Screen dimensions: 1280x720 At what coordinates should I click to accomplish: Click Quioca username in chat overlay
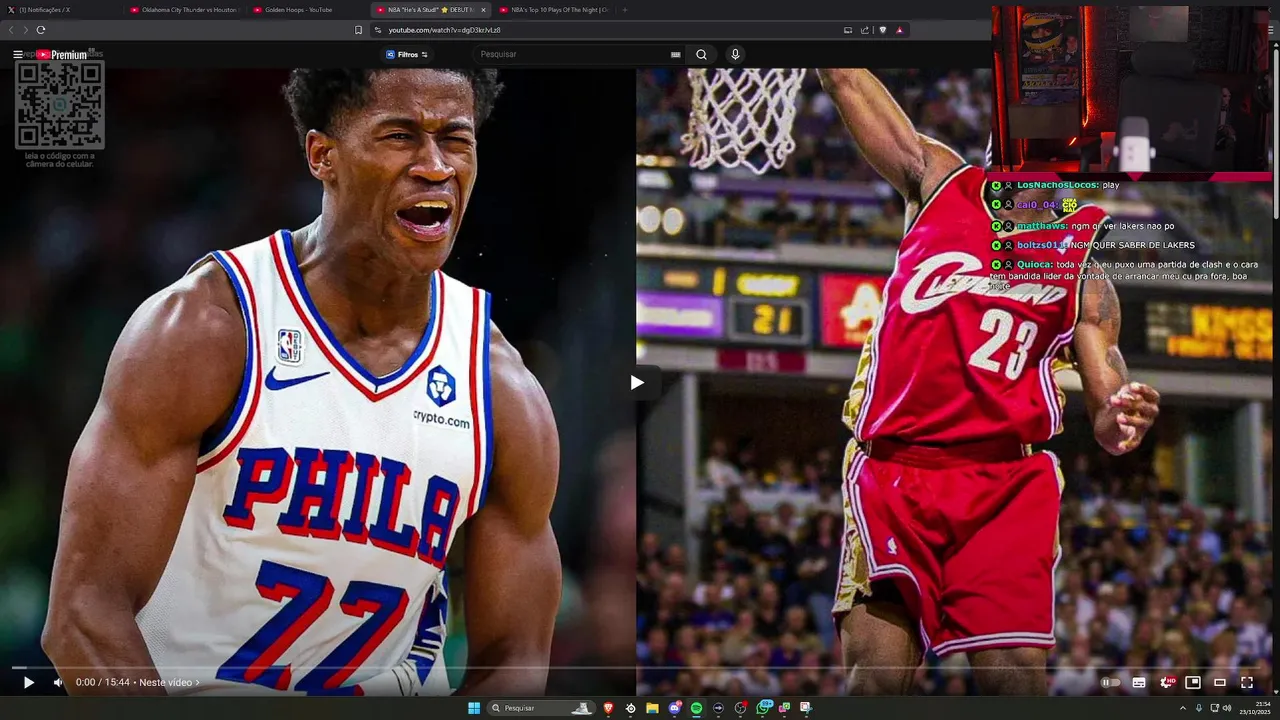point(1034,264)
